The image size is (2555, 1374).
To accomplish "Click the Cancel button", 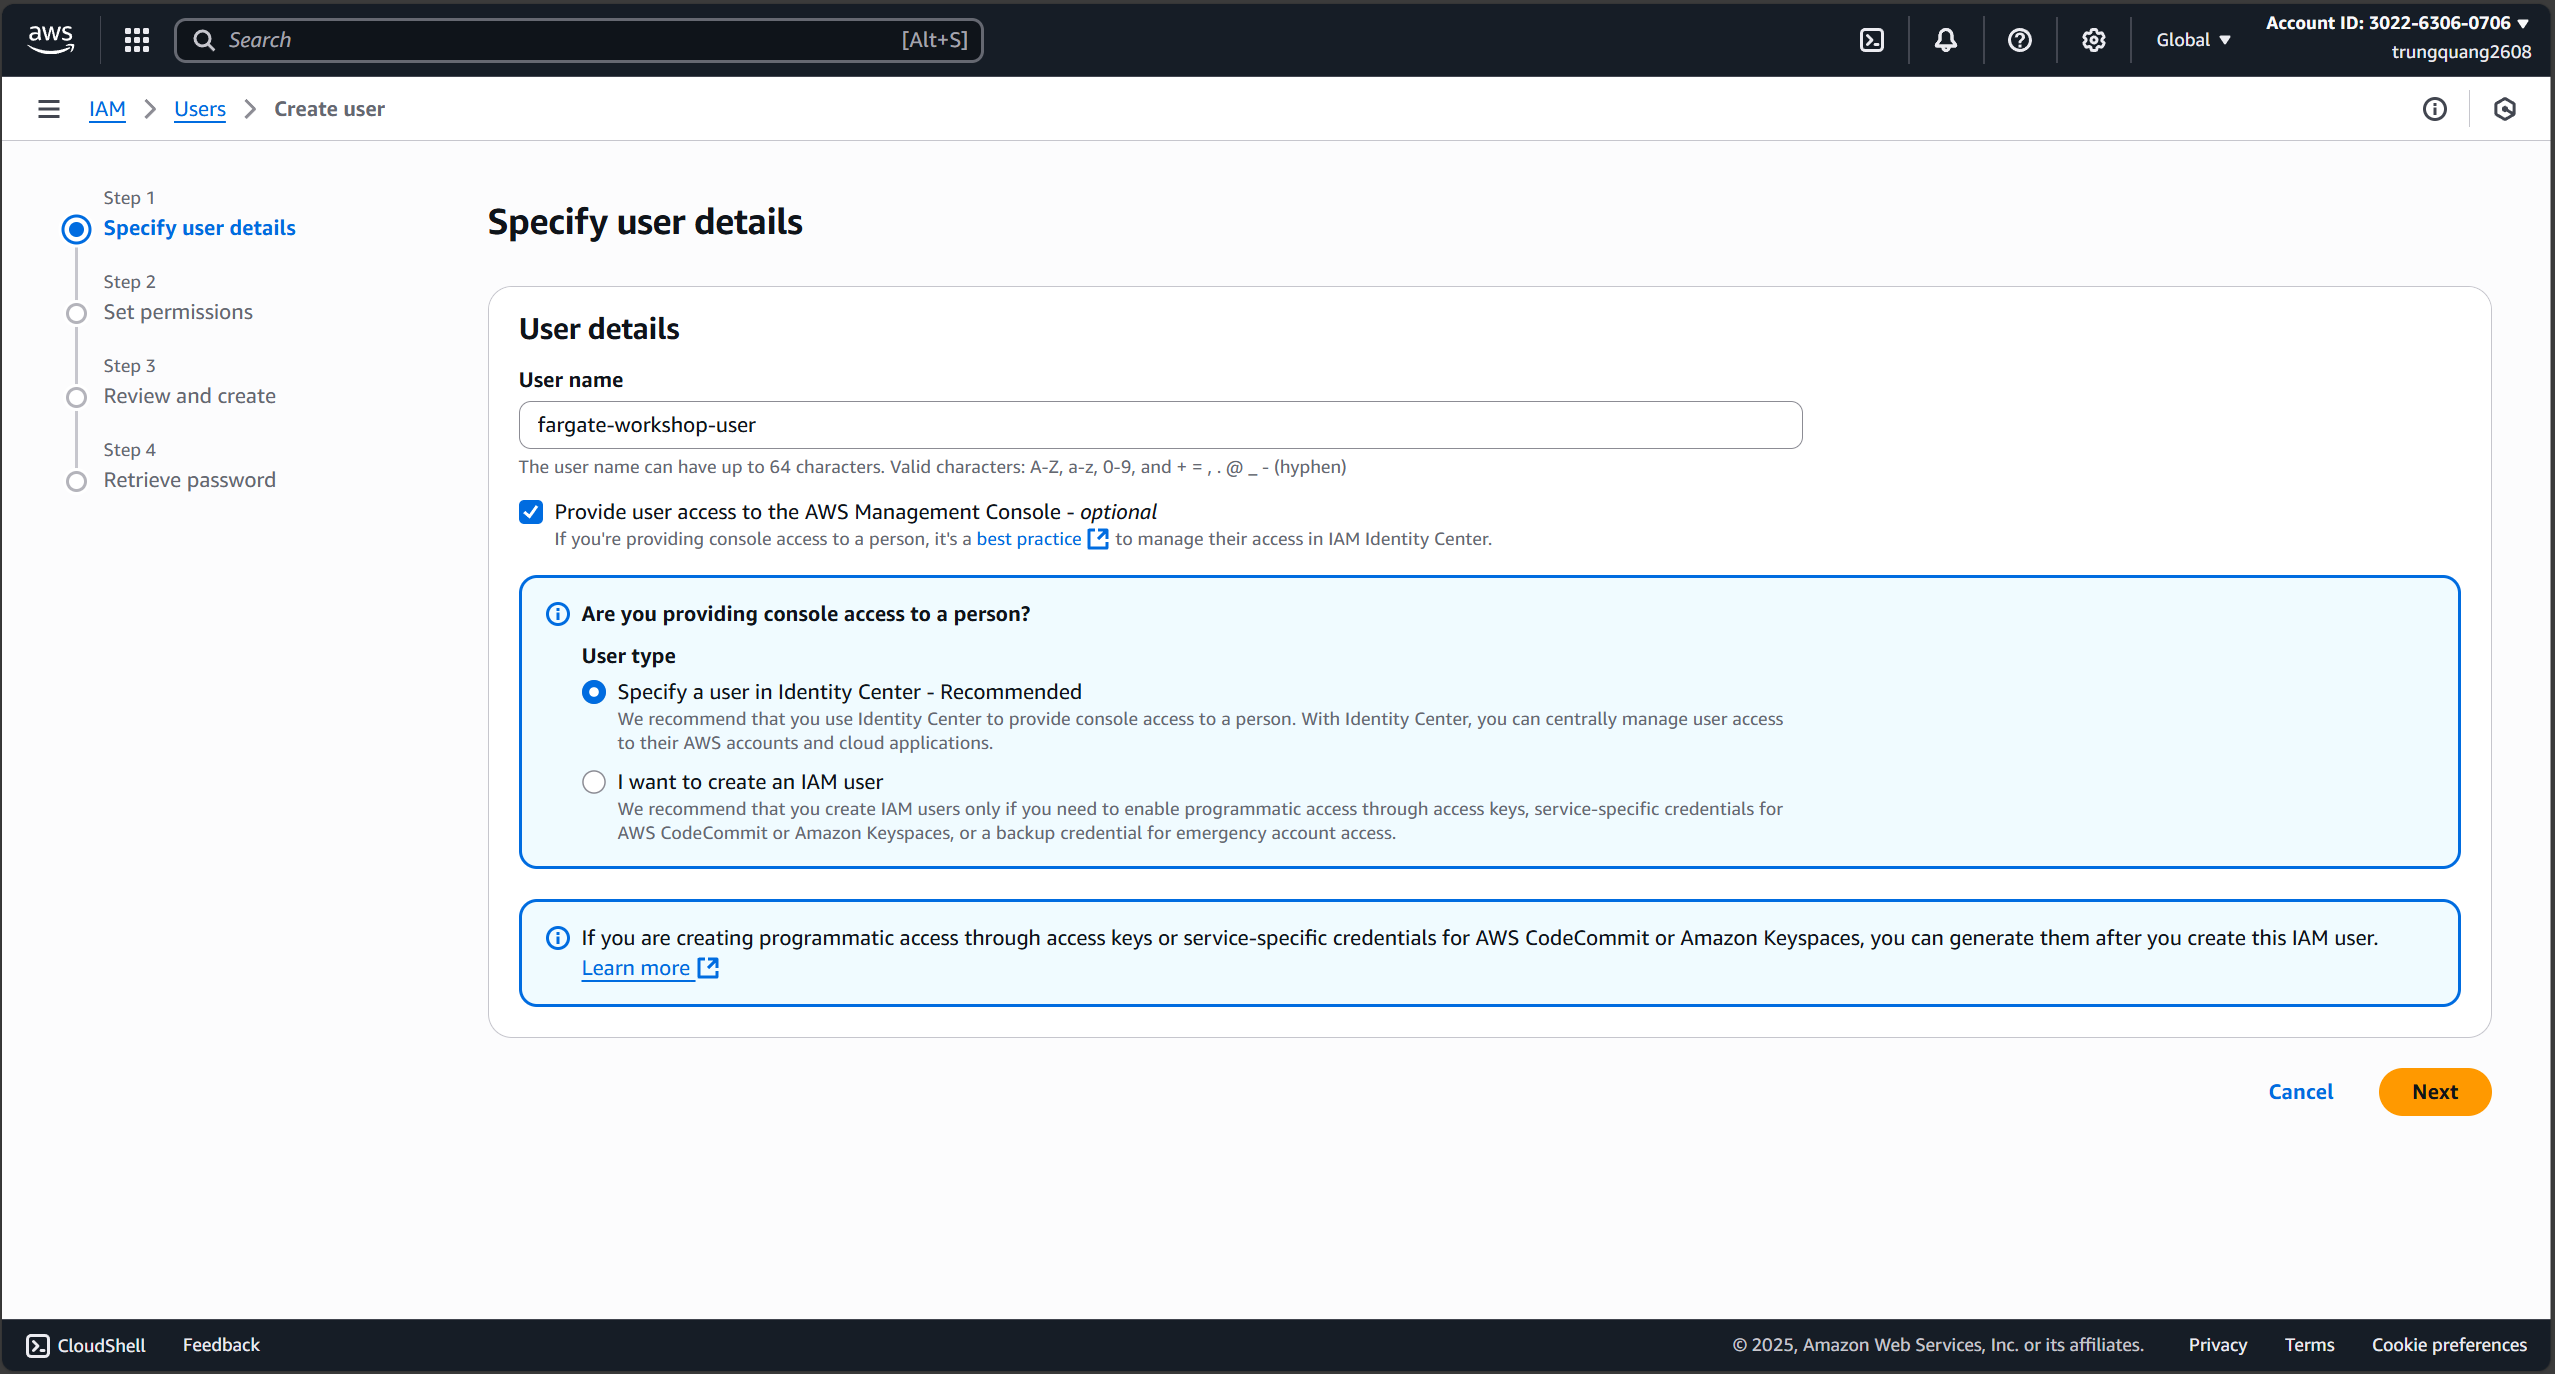I will [2300, 1092].
